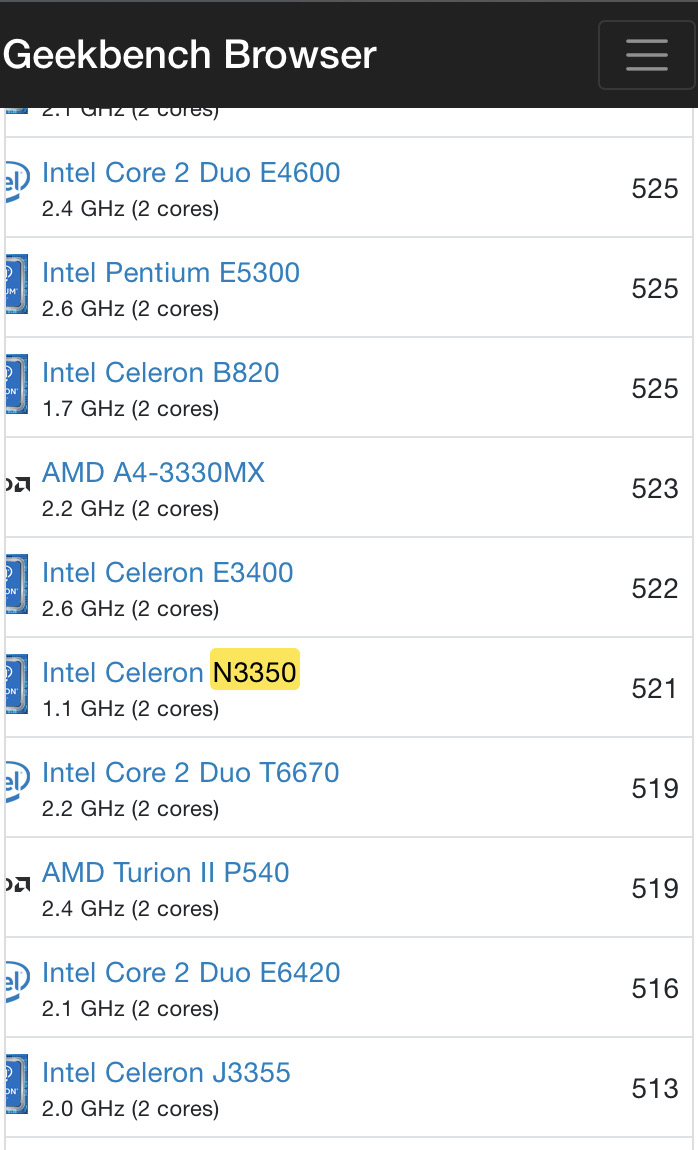Image resolution: width=698 pixels, height=1150 pixels.
Task: Click the AMD logo beside Turion II P540
Action: pos(15,884)
